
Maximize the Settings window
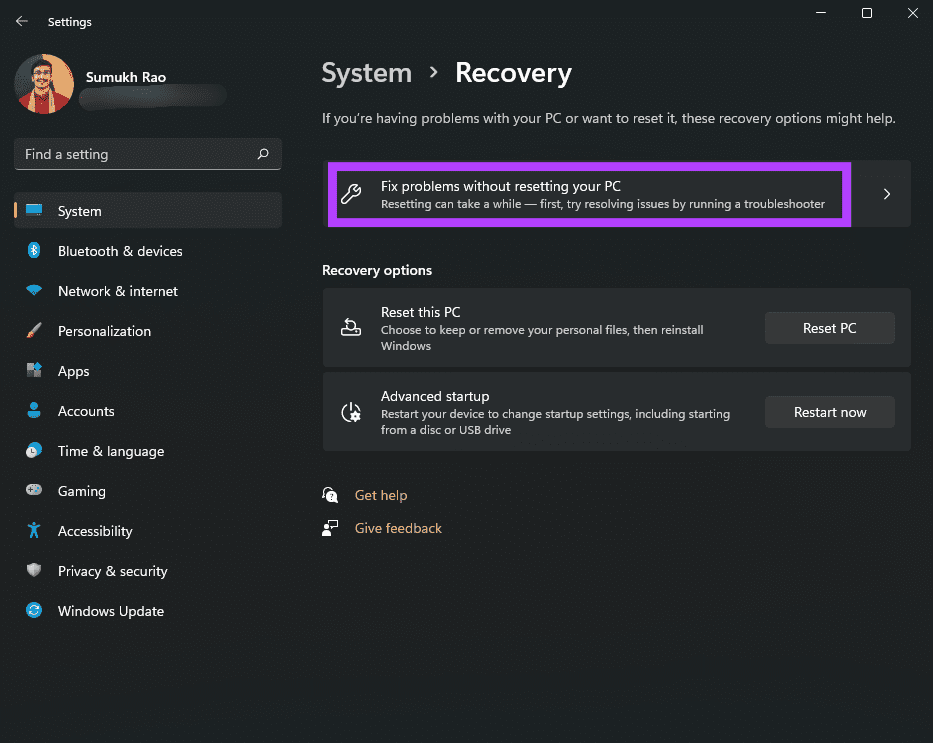[867, 13]
